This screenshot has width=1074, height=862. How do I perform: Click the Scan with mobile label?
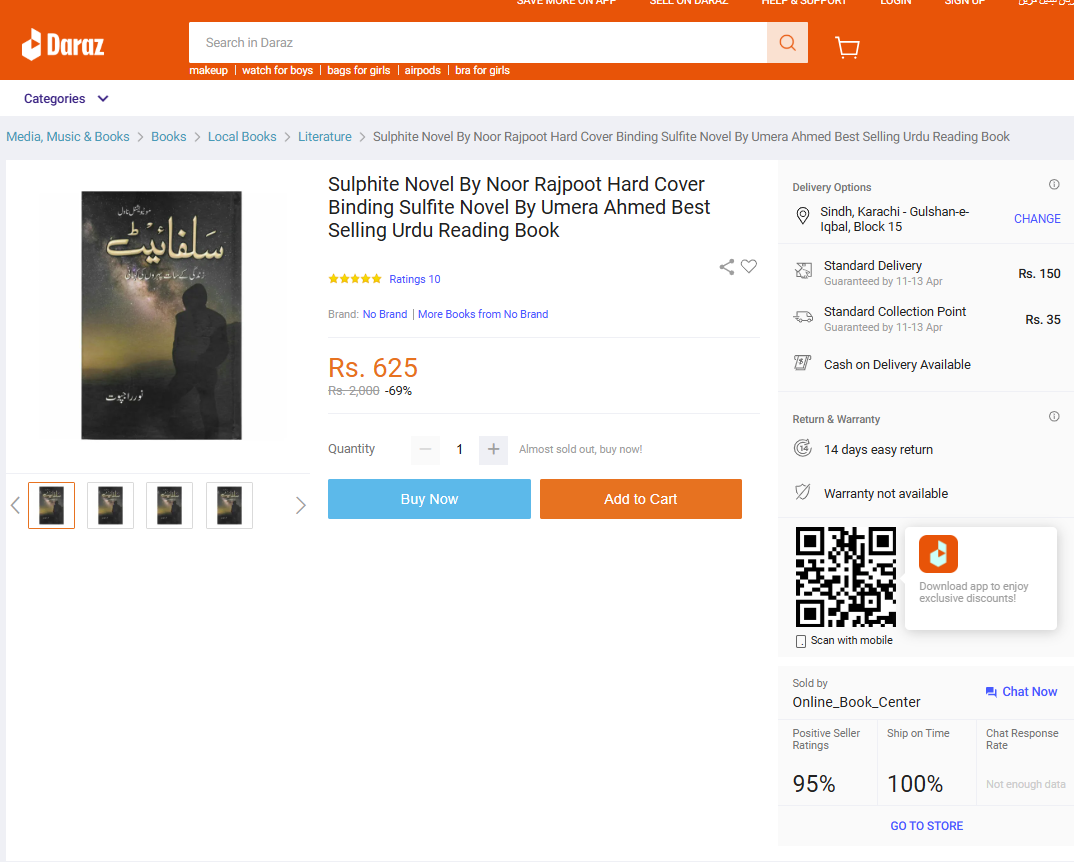(x=851, y=640)
